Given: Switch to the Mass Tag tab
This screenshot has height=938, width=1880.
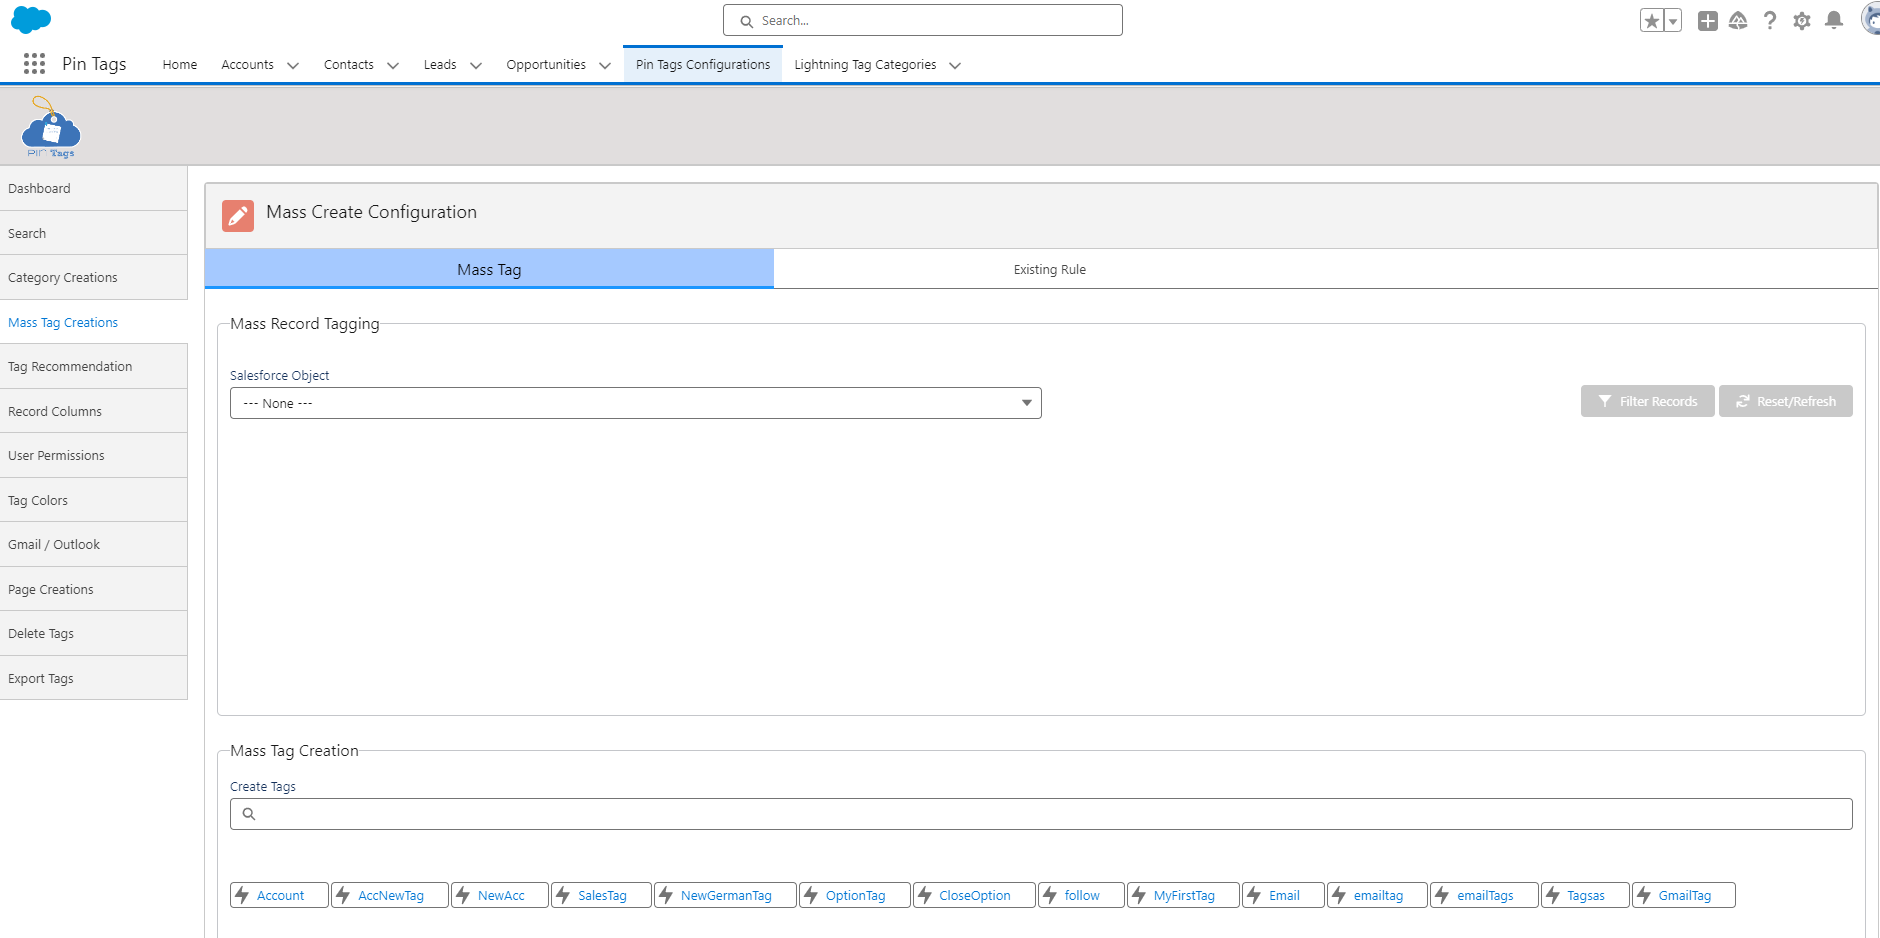Looking at the screenshot, I should tap(489, 269).
